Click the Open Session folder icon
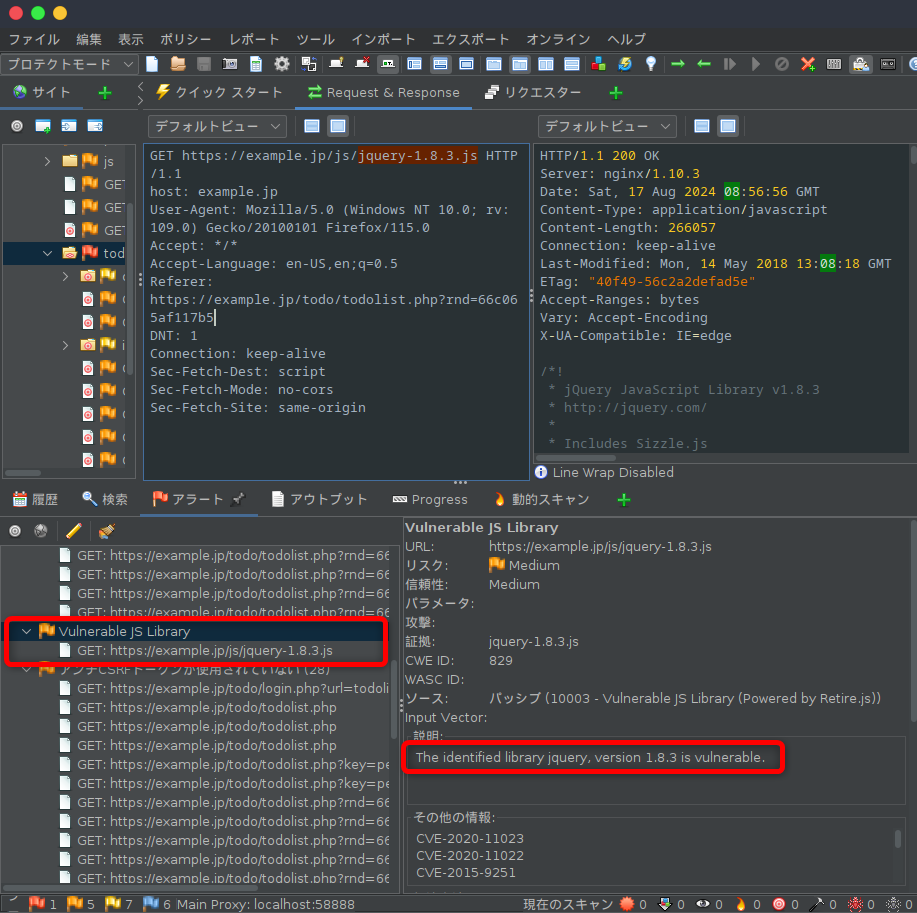 point(178,64)
